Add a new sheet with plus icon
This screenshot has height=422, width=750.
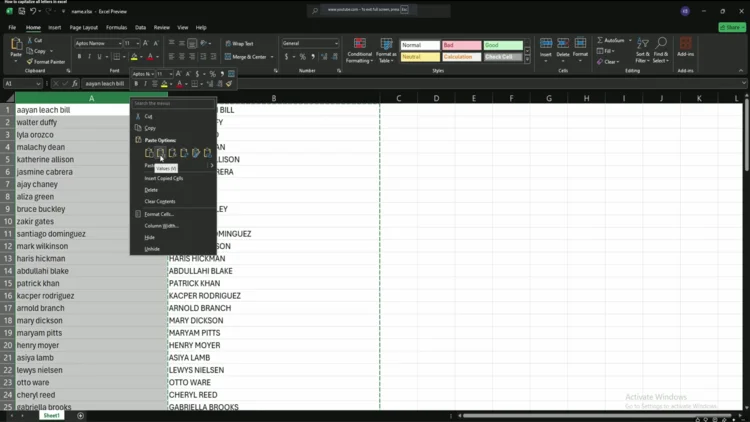(80, 415)
